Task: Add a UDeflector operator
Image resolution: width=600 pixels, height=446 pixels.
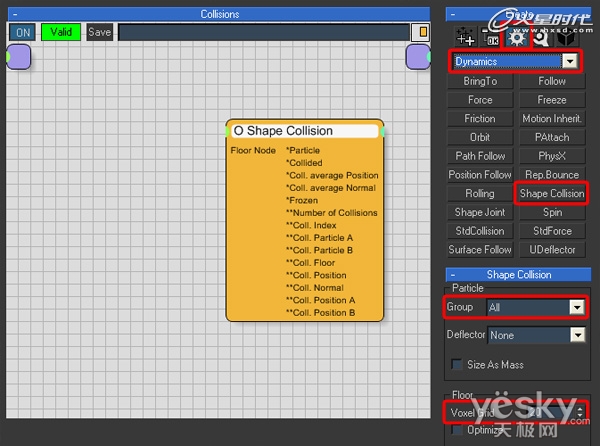Action: (x=552, y=250)
